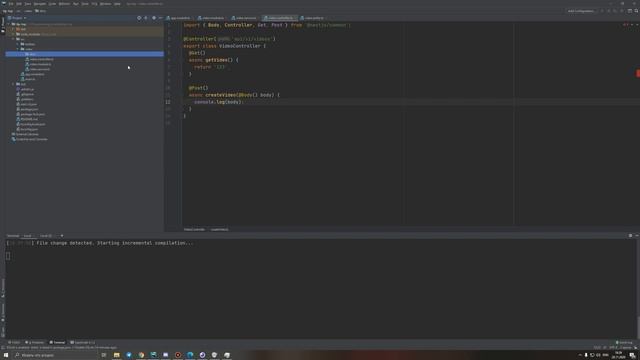The height and width of the screenshot is (360, 640).
Task: Open Project panel settings gear
Action: [154, 18]
